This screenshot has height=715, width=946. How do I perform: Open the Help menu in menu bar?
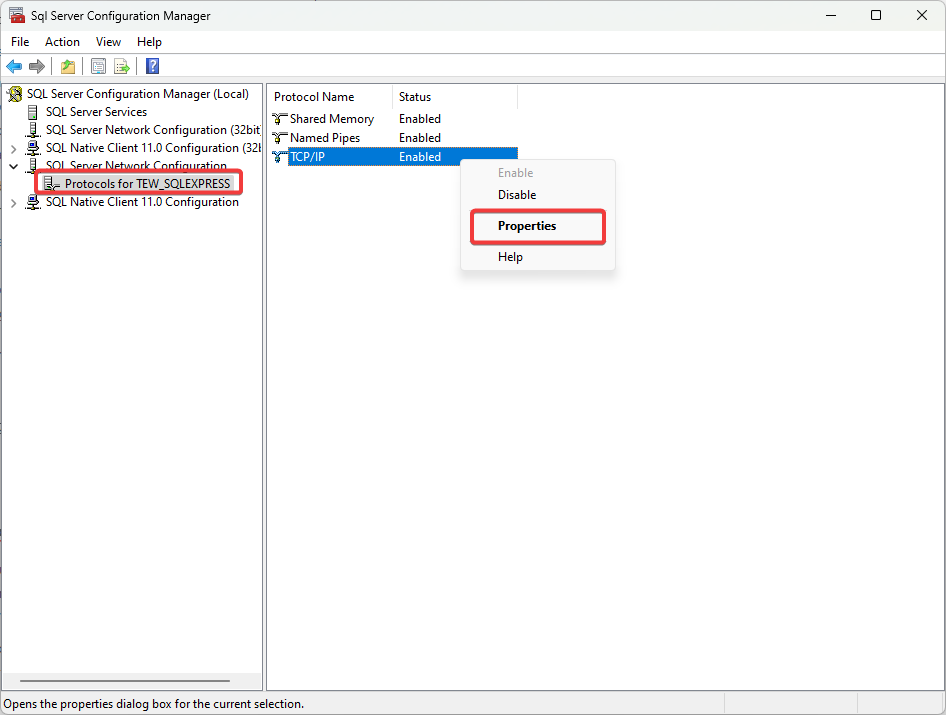tap(149, 42)
